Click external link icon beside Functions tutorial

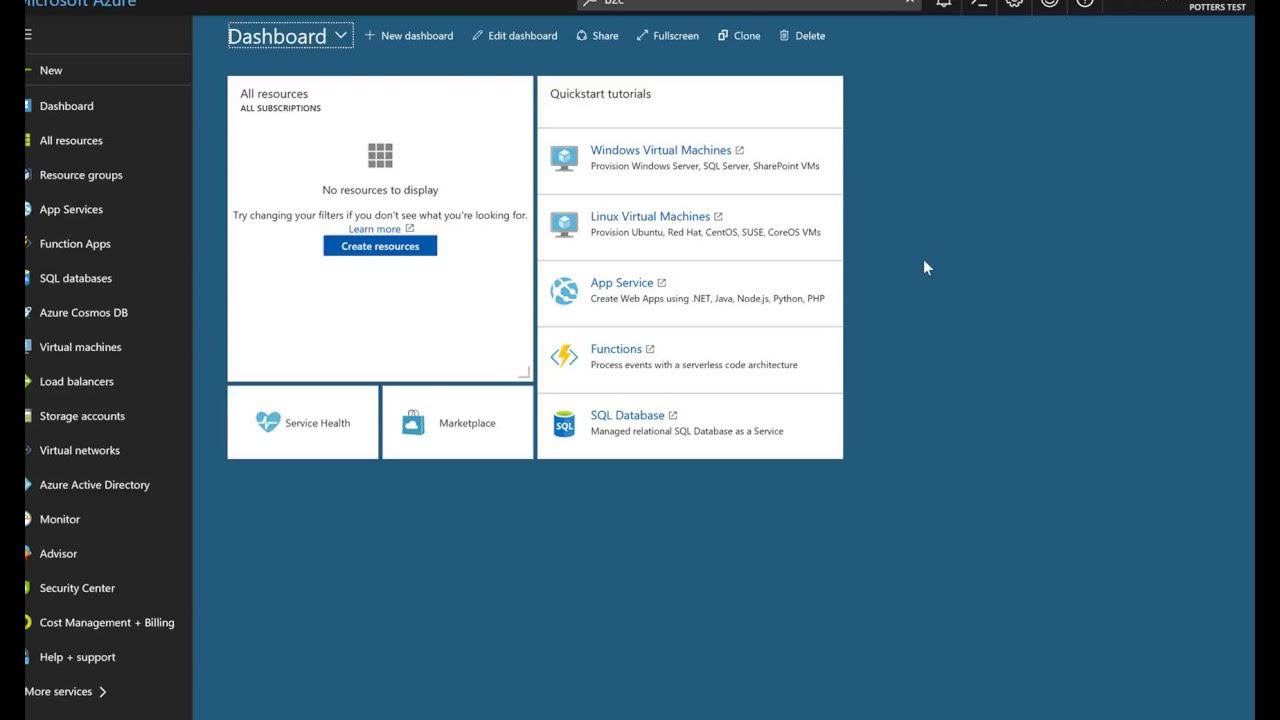click(x=650, y=349)
